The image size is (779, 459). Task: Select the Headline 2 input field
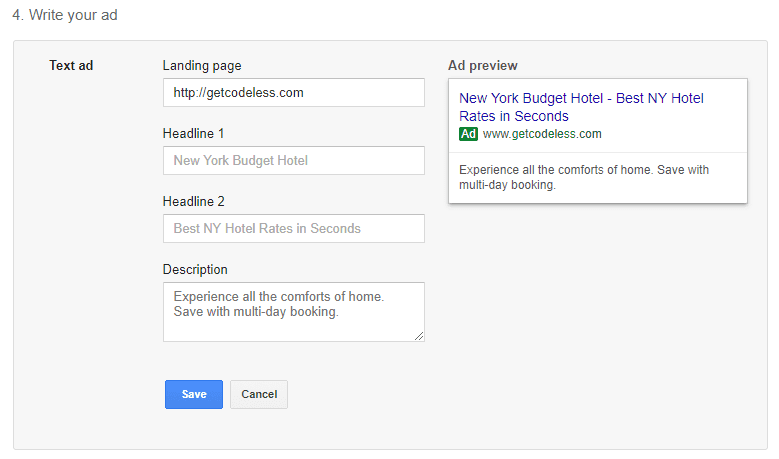click(293, 229)
